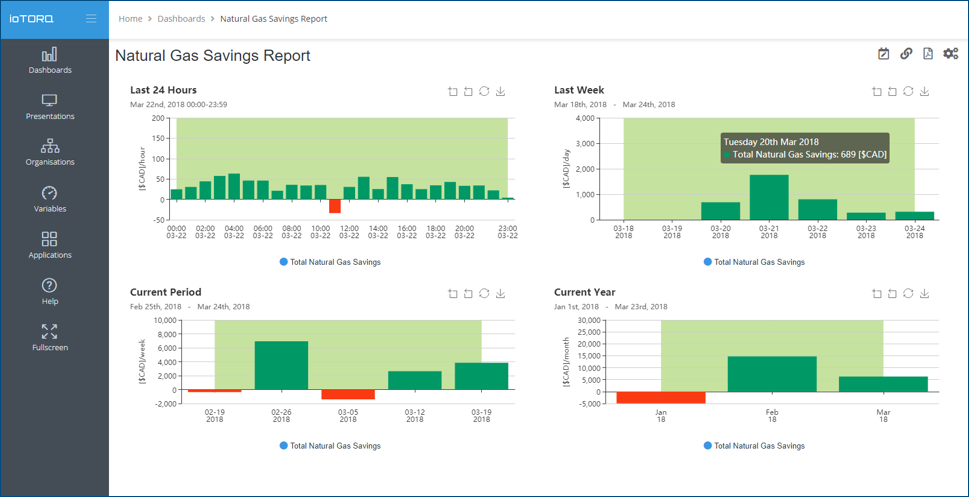Select the 03-21 bar in Last Week chart

coord(769,197)
